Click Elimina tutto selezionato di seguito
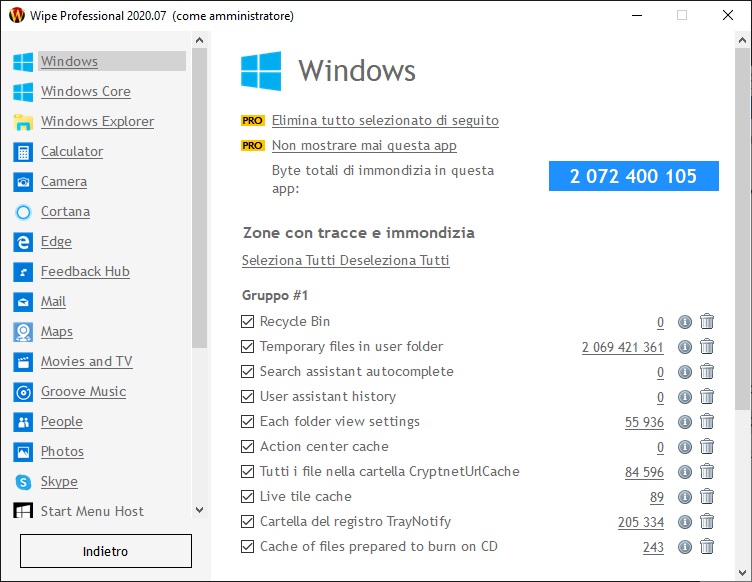 coord(385,120)
